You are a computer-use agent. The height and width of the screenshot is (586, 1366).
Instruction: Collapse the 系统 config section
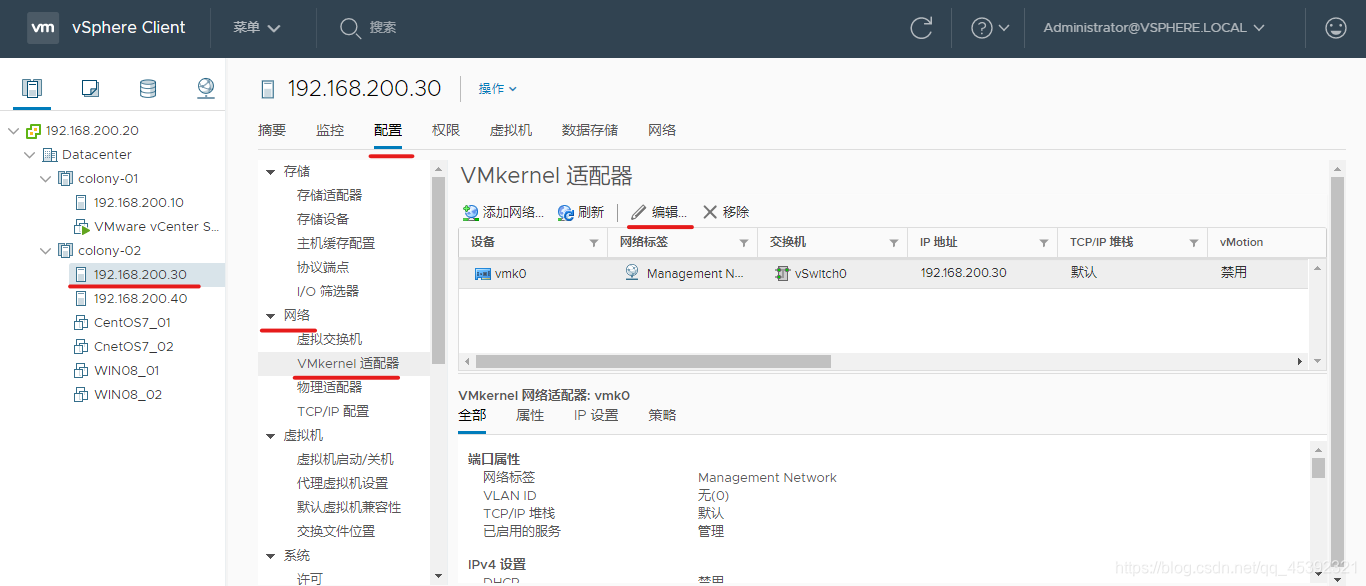270,556
